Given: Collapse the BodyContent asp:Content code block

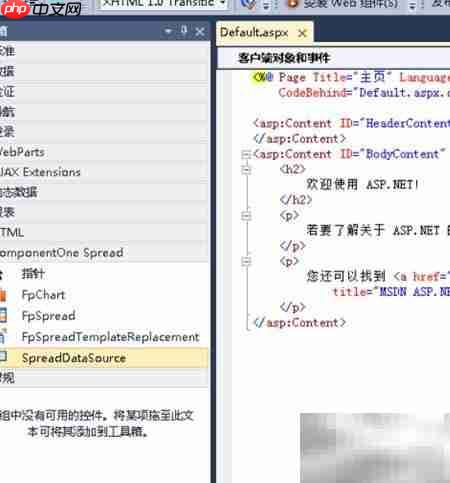Looking at the screenshot, I should [x=246, y=154].
